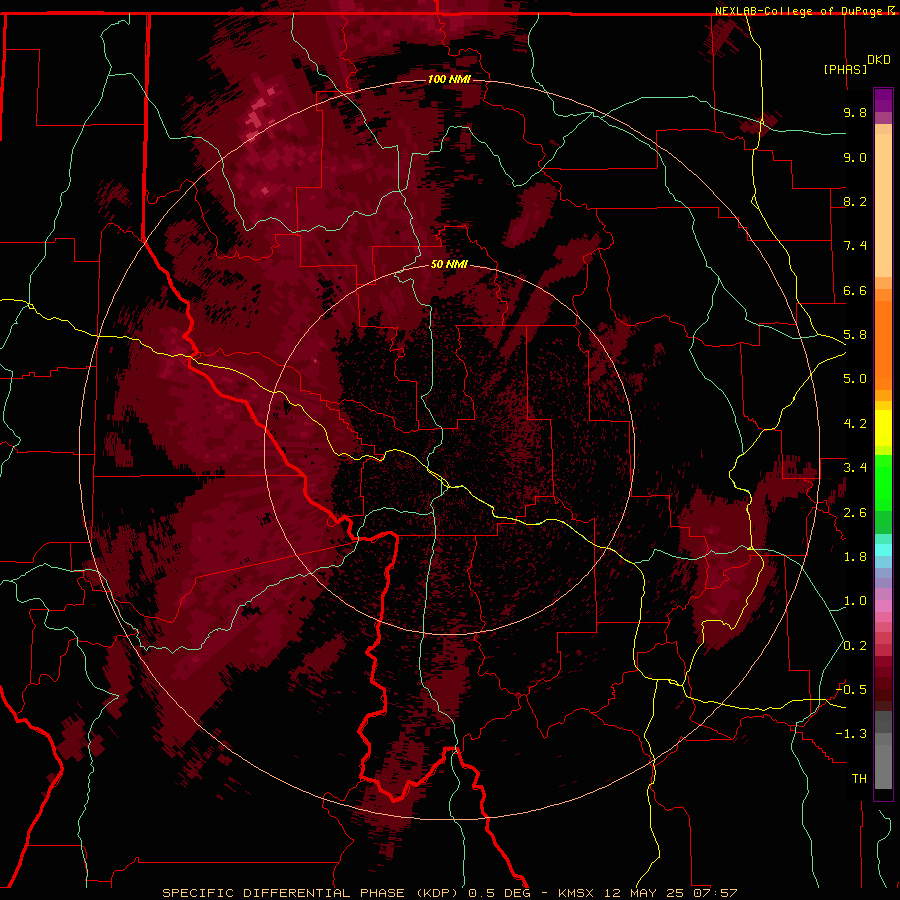Click the 7.4 scale value

click(855, 246)
